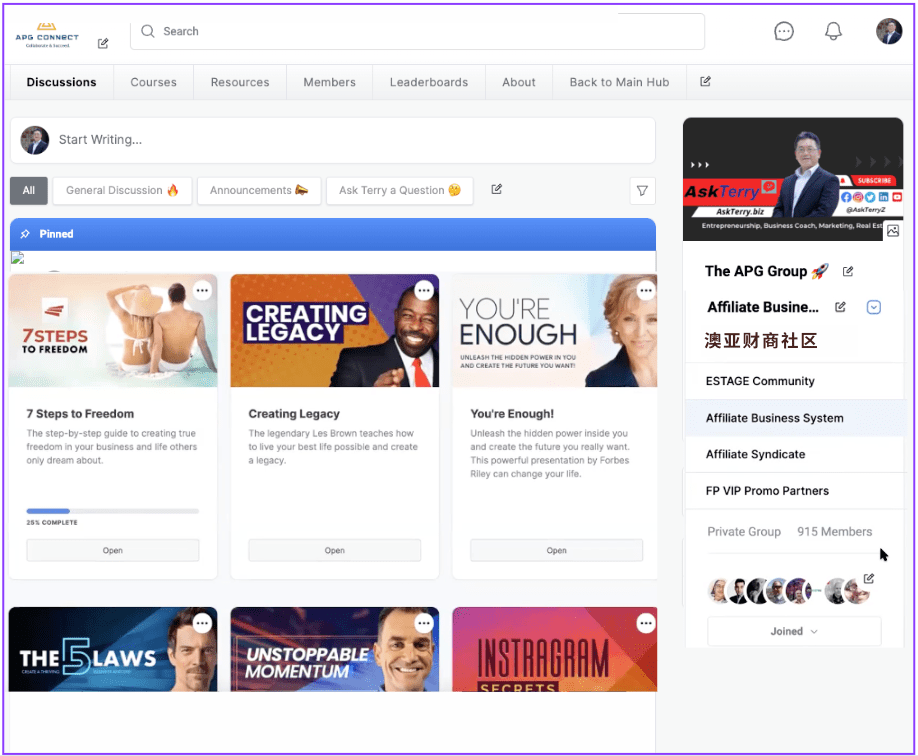
Task: Click in the Search field
Action: (417, 32)
